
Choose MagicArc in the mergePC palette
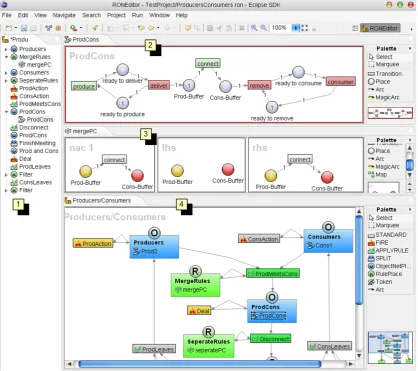(383, 167)
